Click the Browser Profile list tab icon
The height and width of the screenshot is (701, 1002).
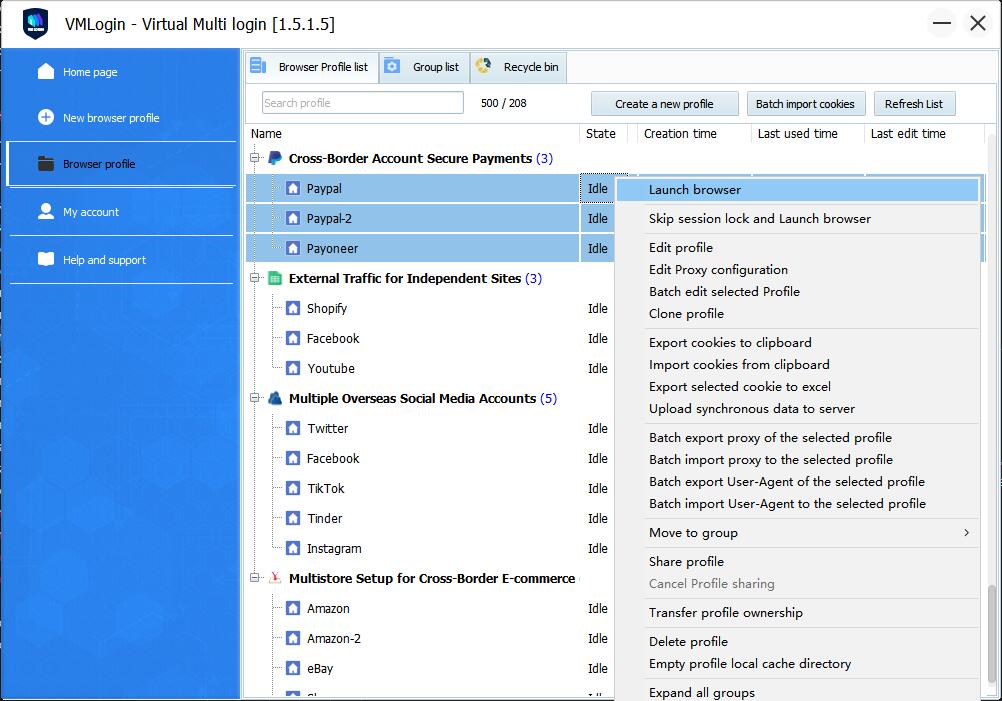tap(258, 66)
